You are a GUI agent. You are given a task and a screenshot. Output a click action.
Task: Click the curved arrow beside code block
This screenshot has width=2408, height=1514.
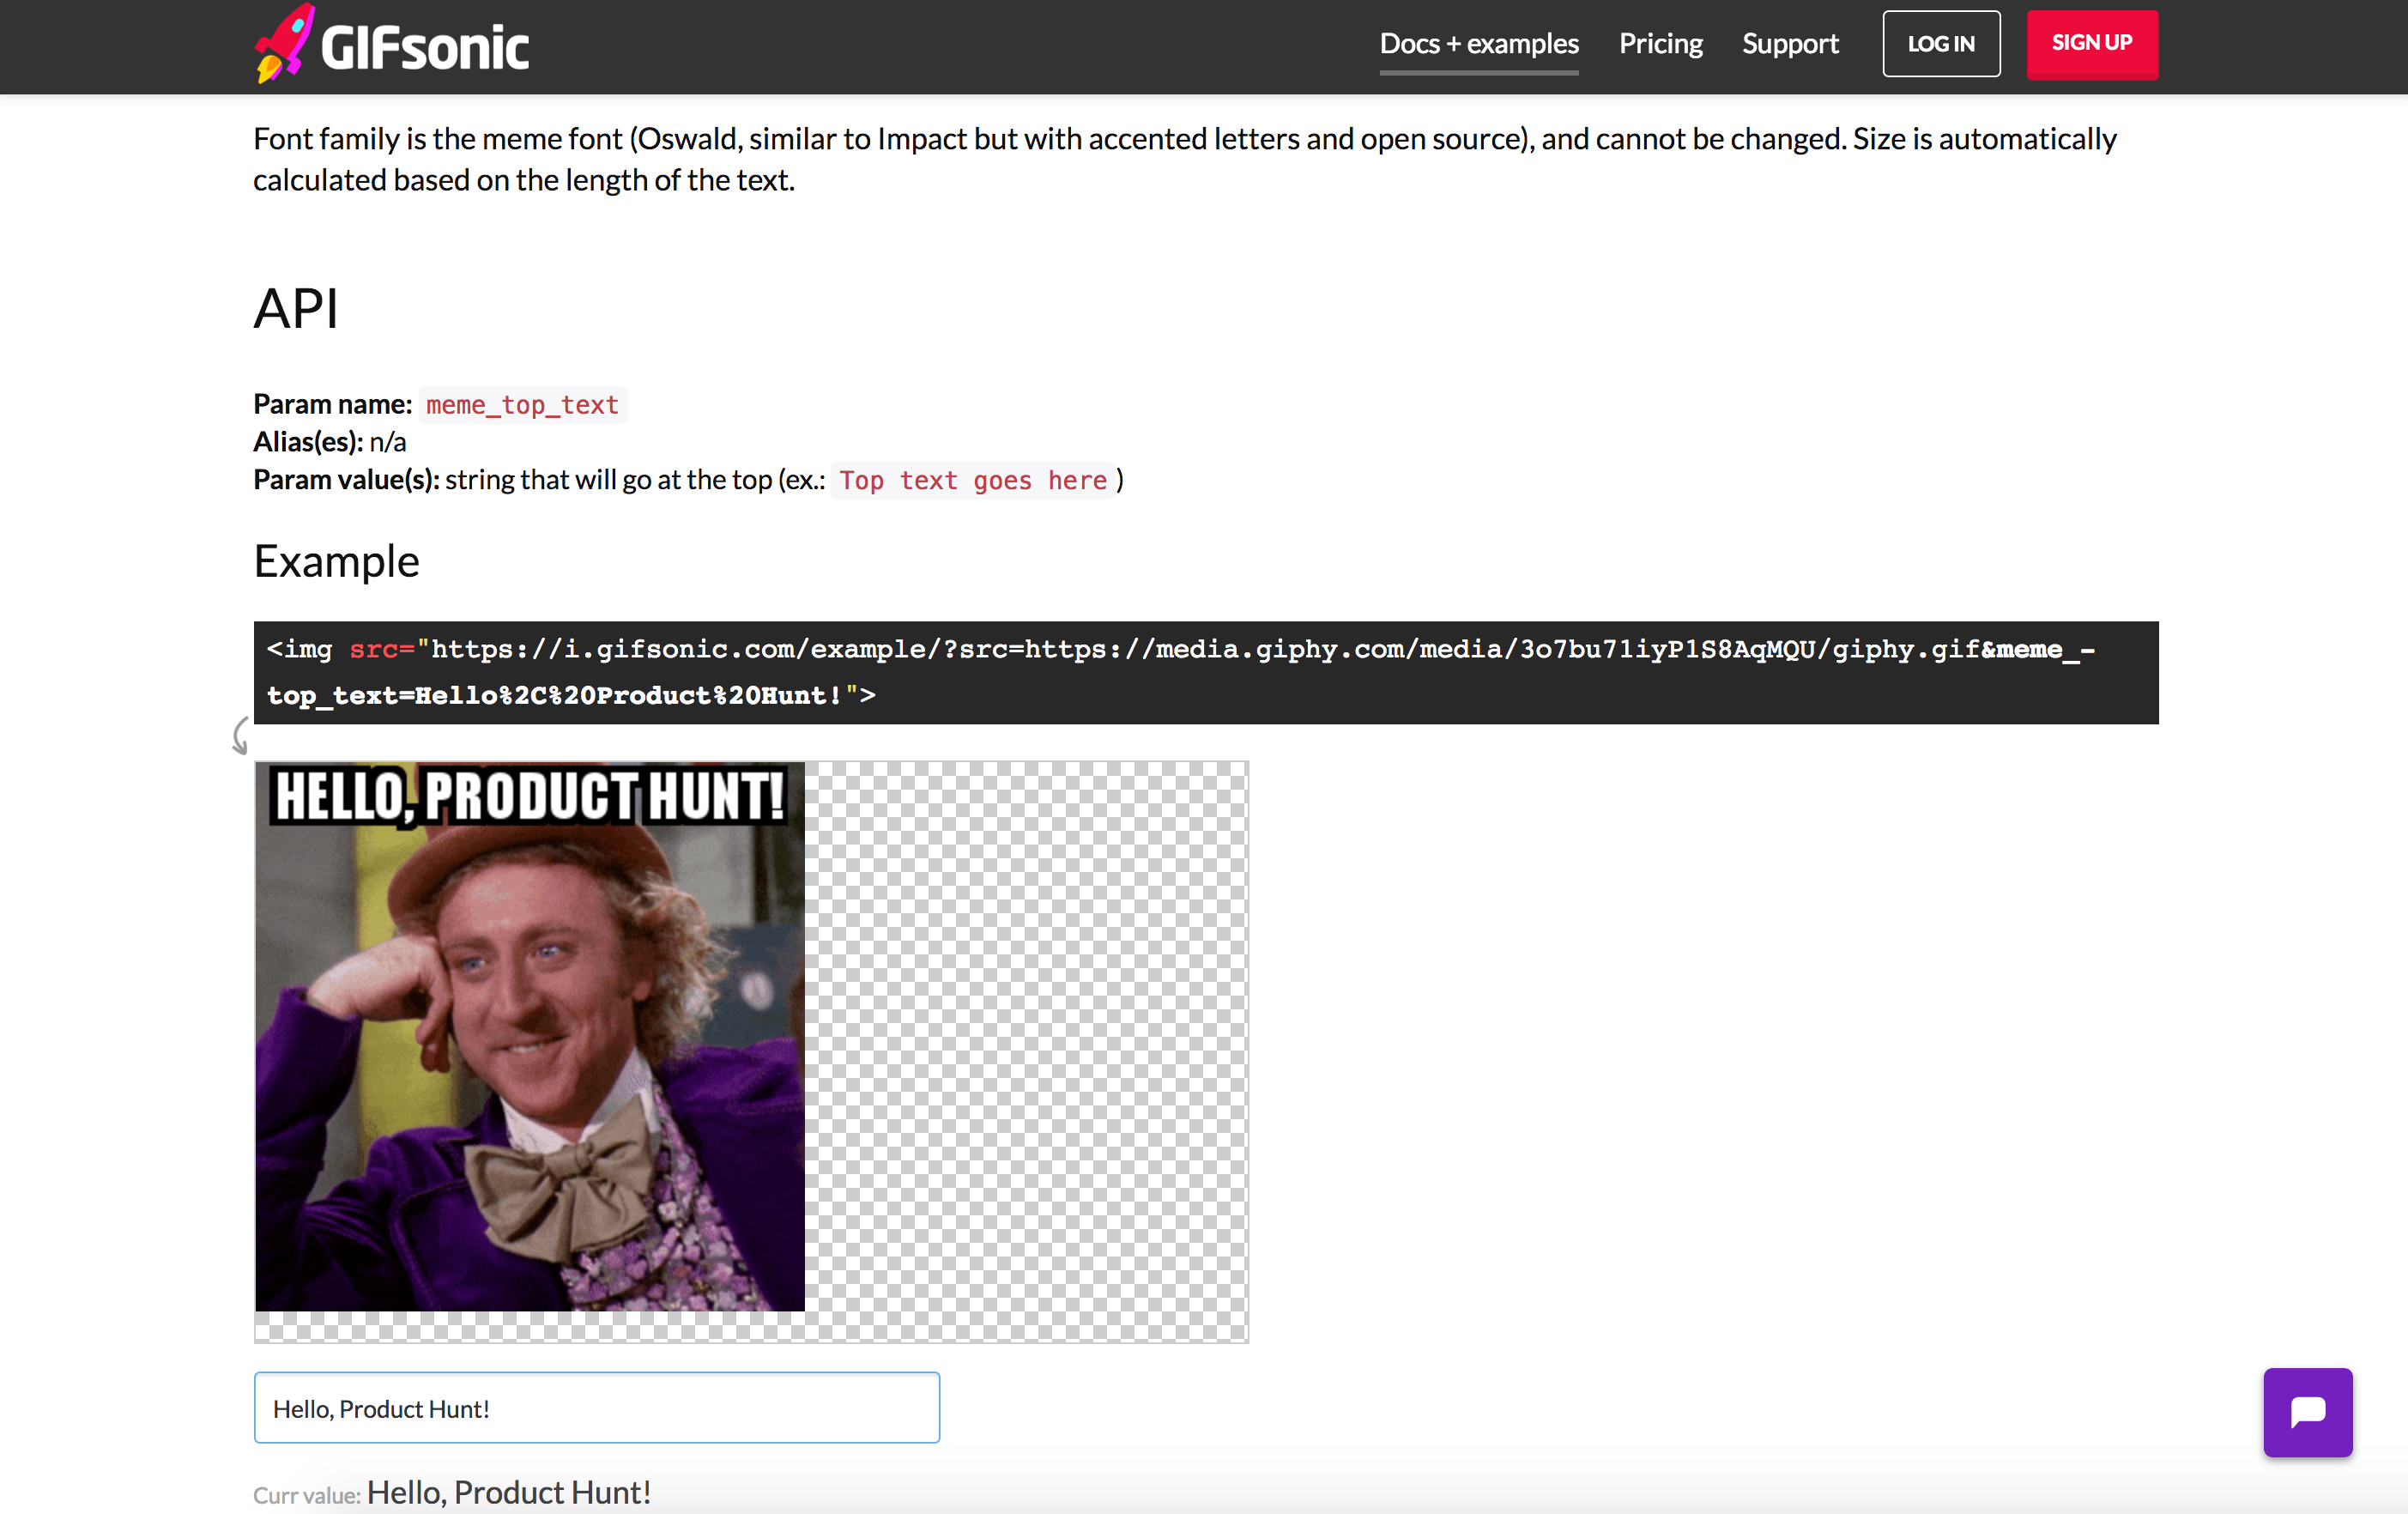tap(240, 736)
